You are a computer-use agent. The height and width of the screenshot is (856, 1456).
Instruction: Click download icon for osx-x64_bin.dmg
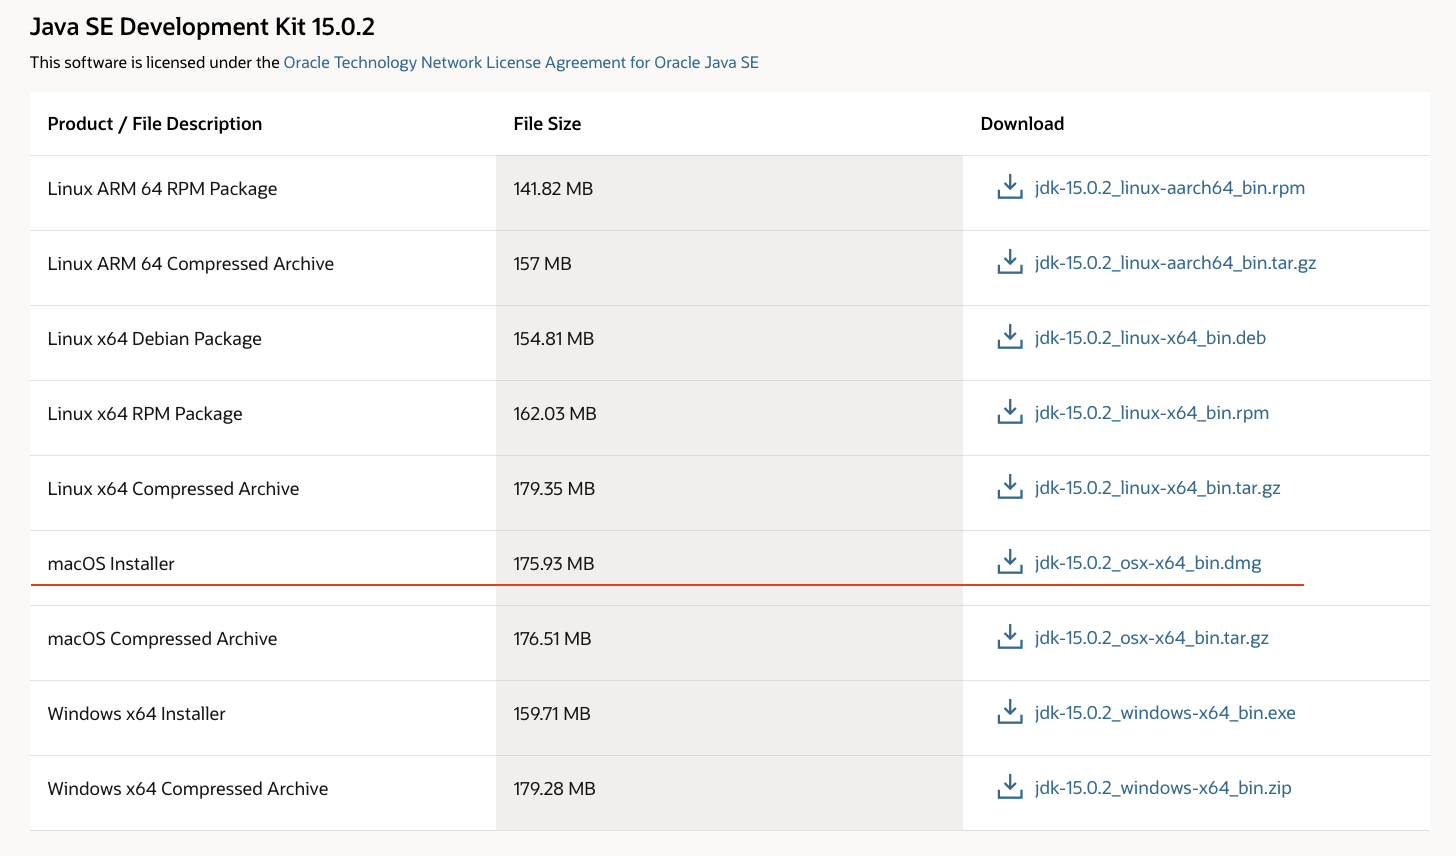[x=1010, y=562]
